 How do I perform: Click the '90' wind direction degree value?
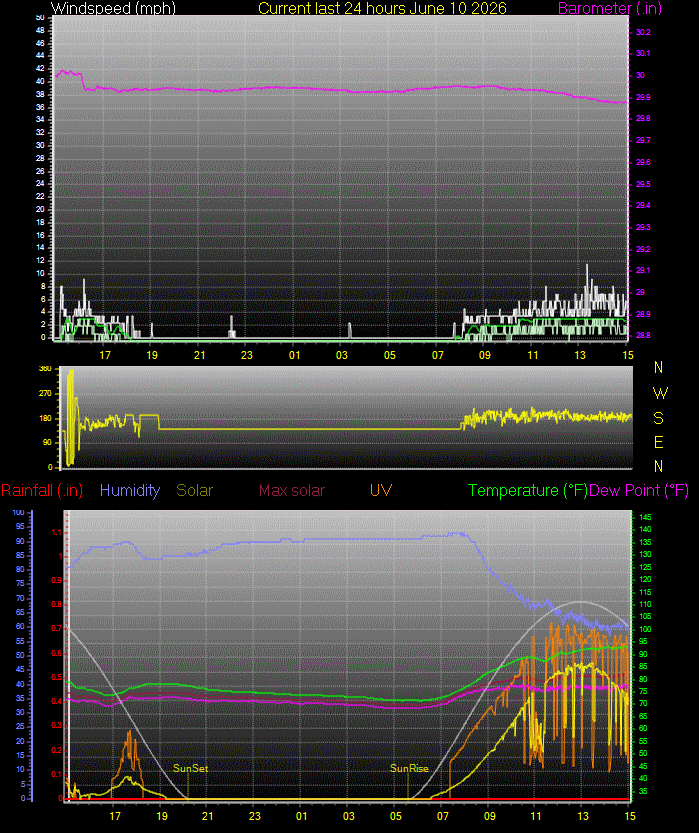[x=47, y=443]
